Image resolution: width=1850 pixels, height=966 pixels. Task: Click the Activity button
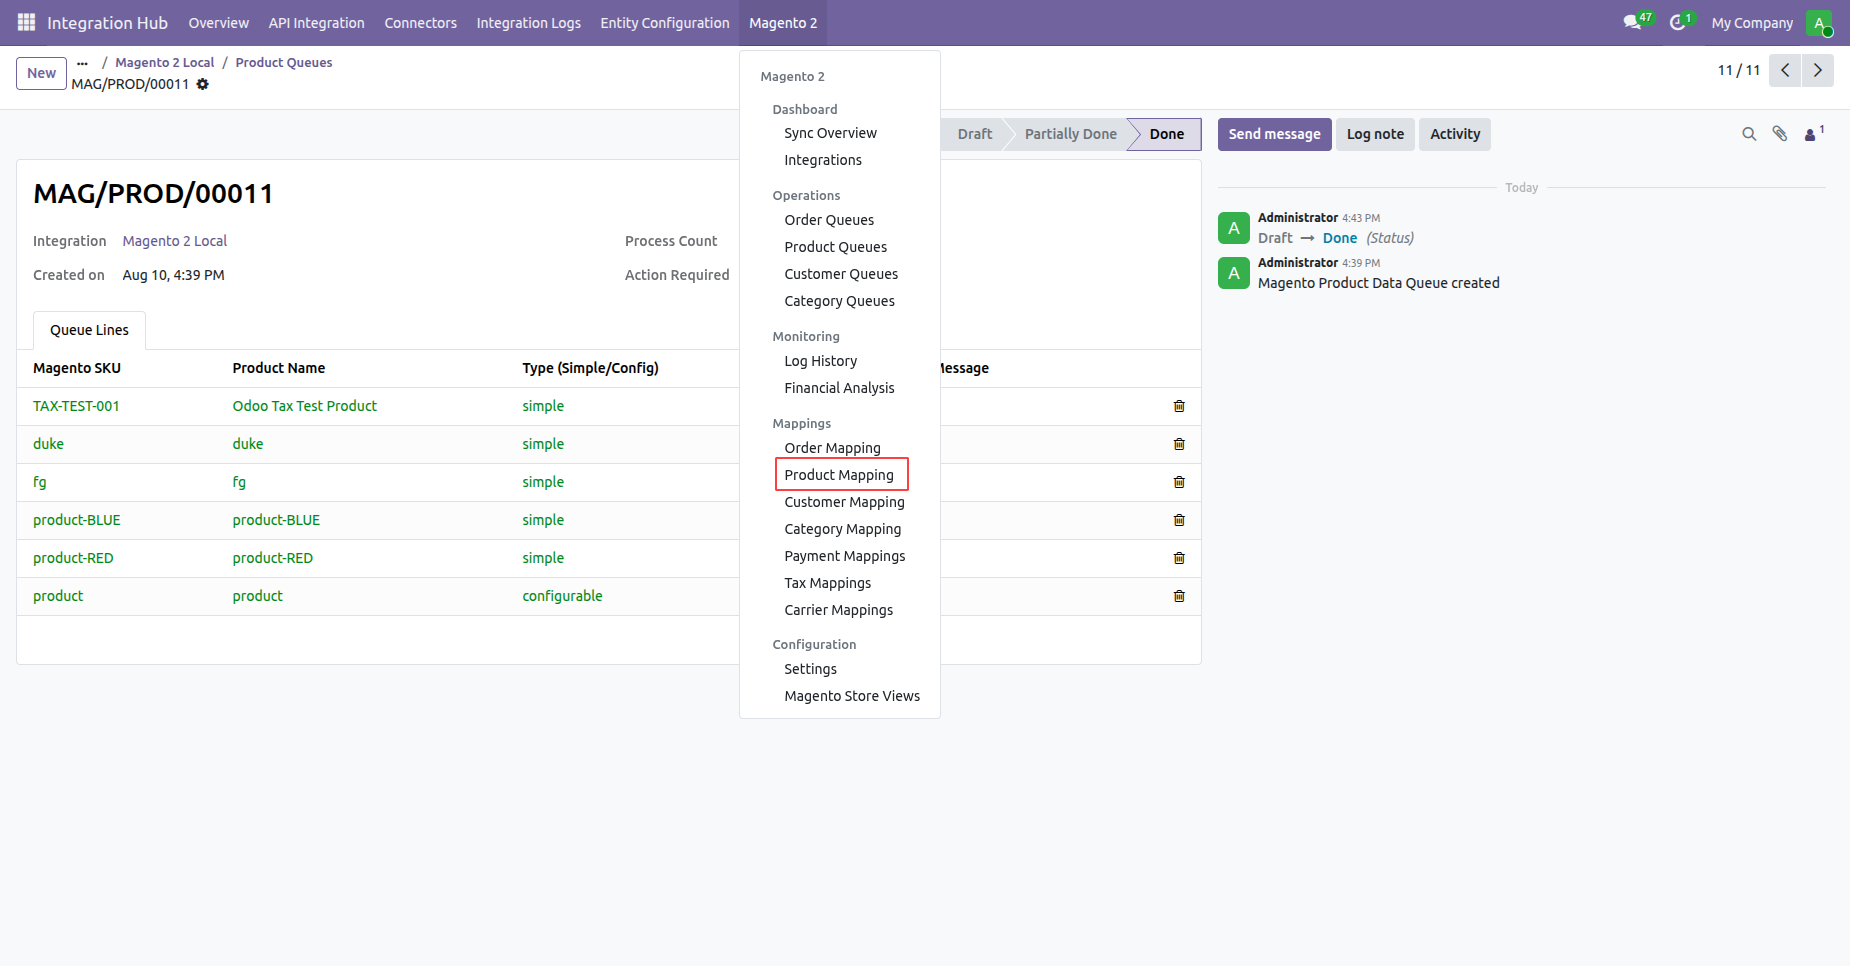tap(1455, 134)
